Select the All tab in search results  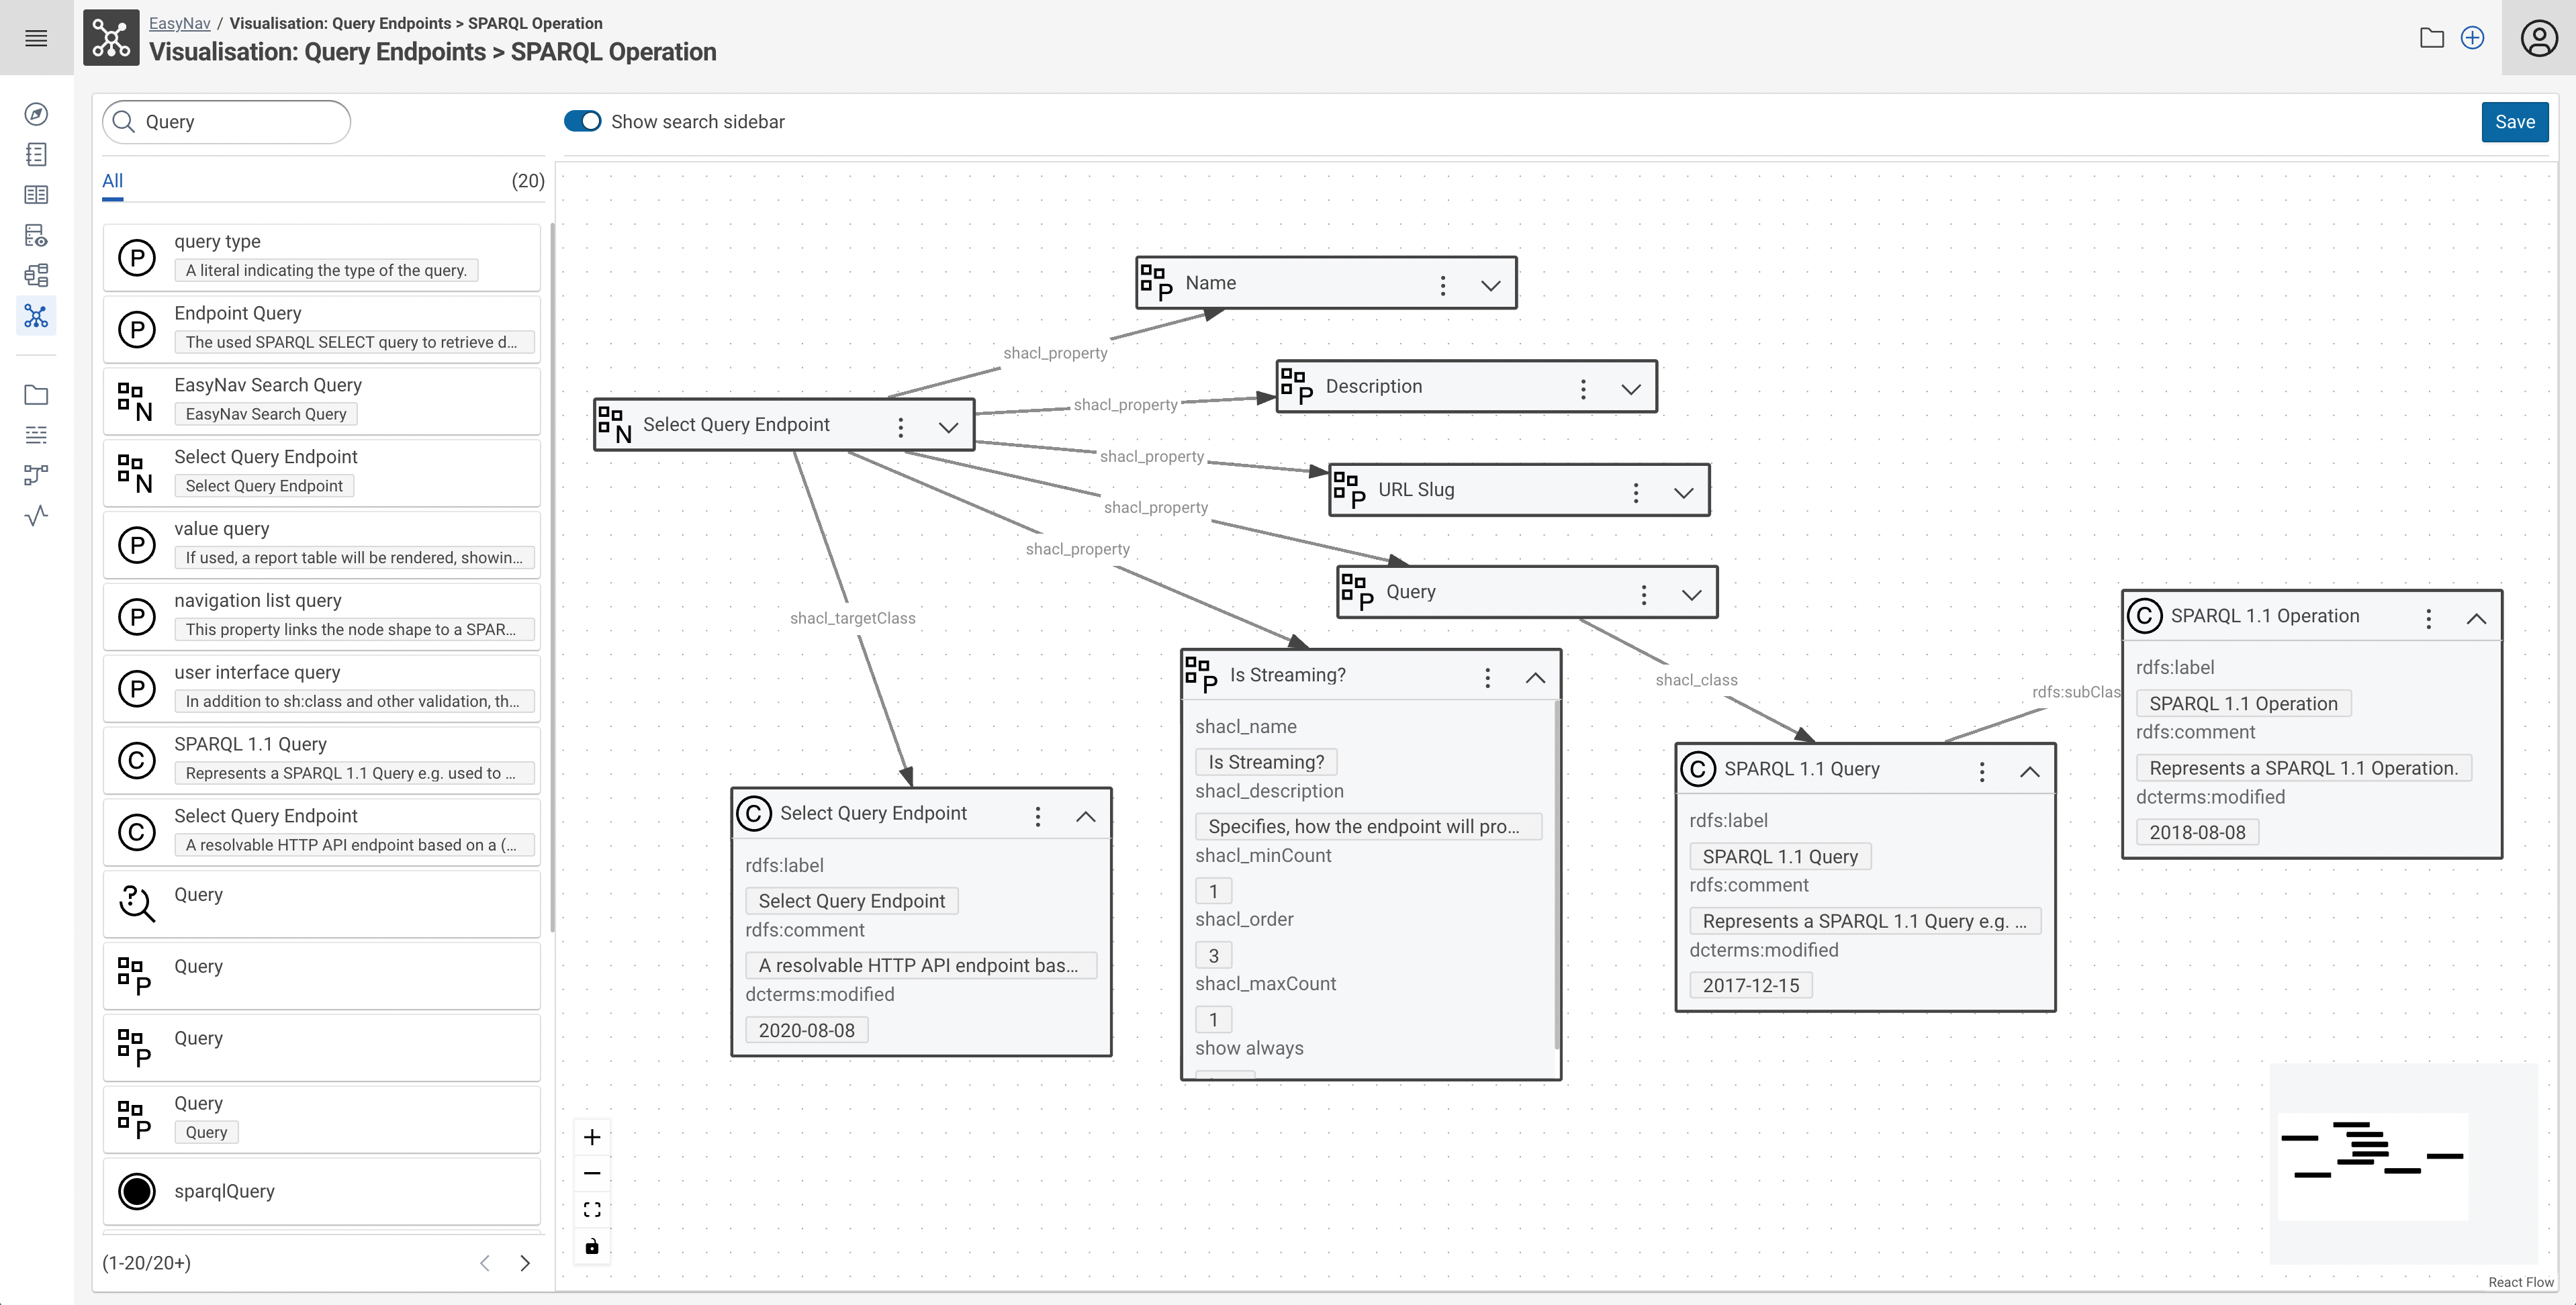tap(111, 180)
